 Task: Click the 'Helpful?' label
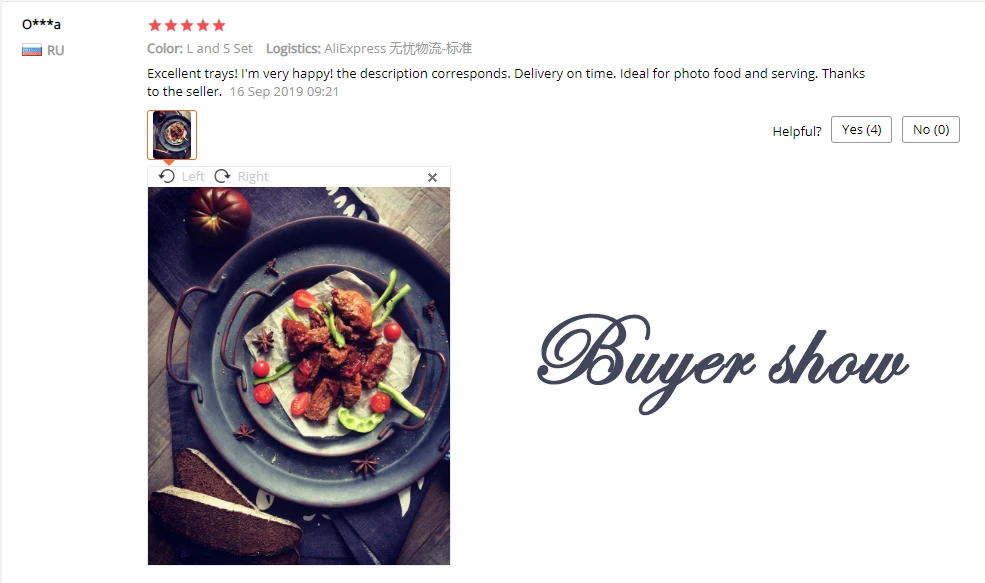coord(797,131)
